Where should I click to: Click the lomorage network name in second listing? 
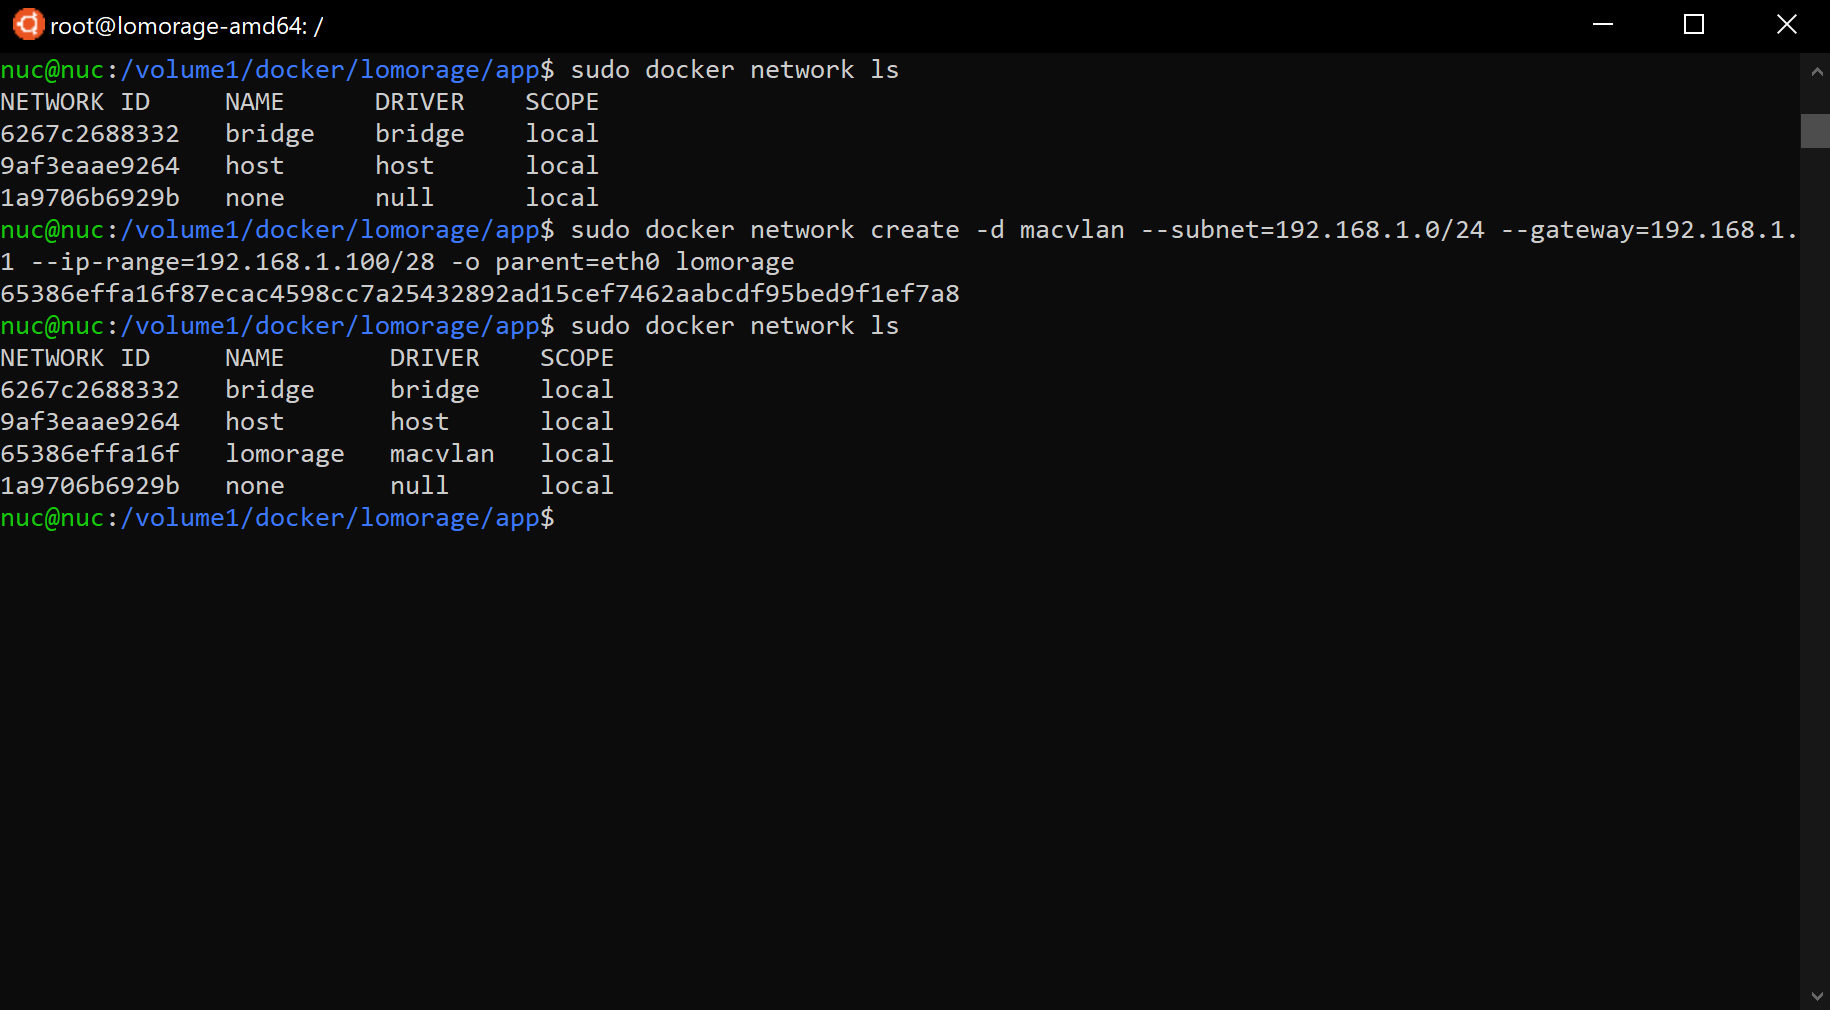(285, 454)
